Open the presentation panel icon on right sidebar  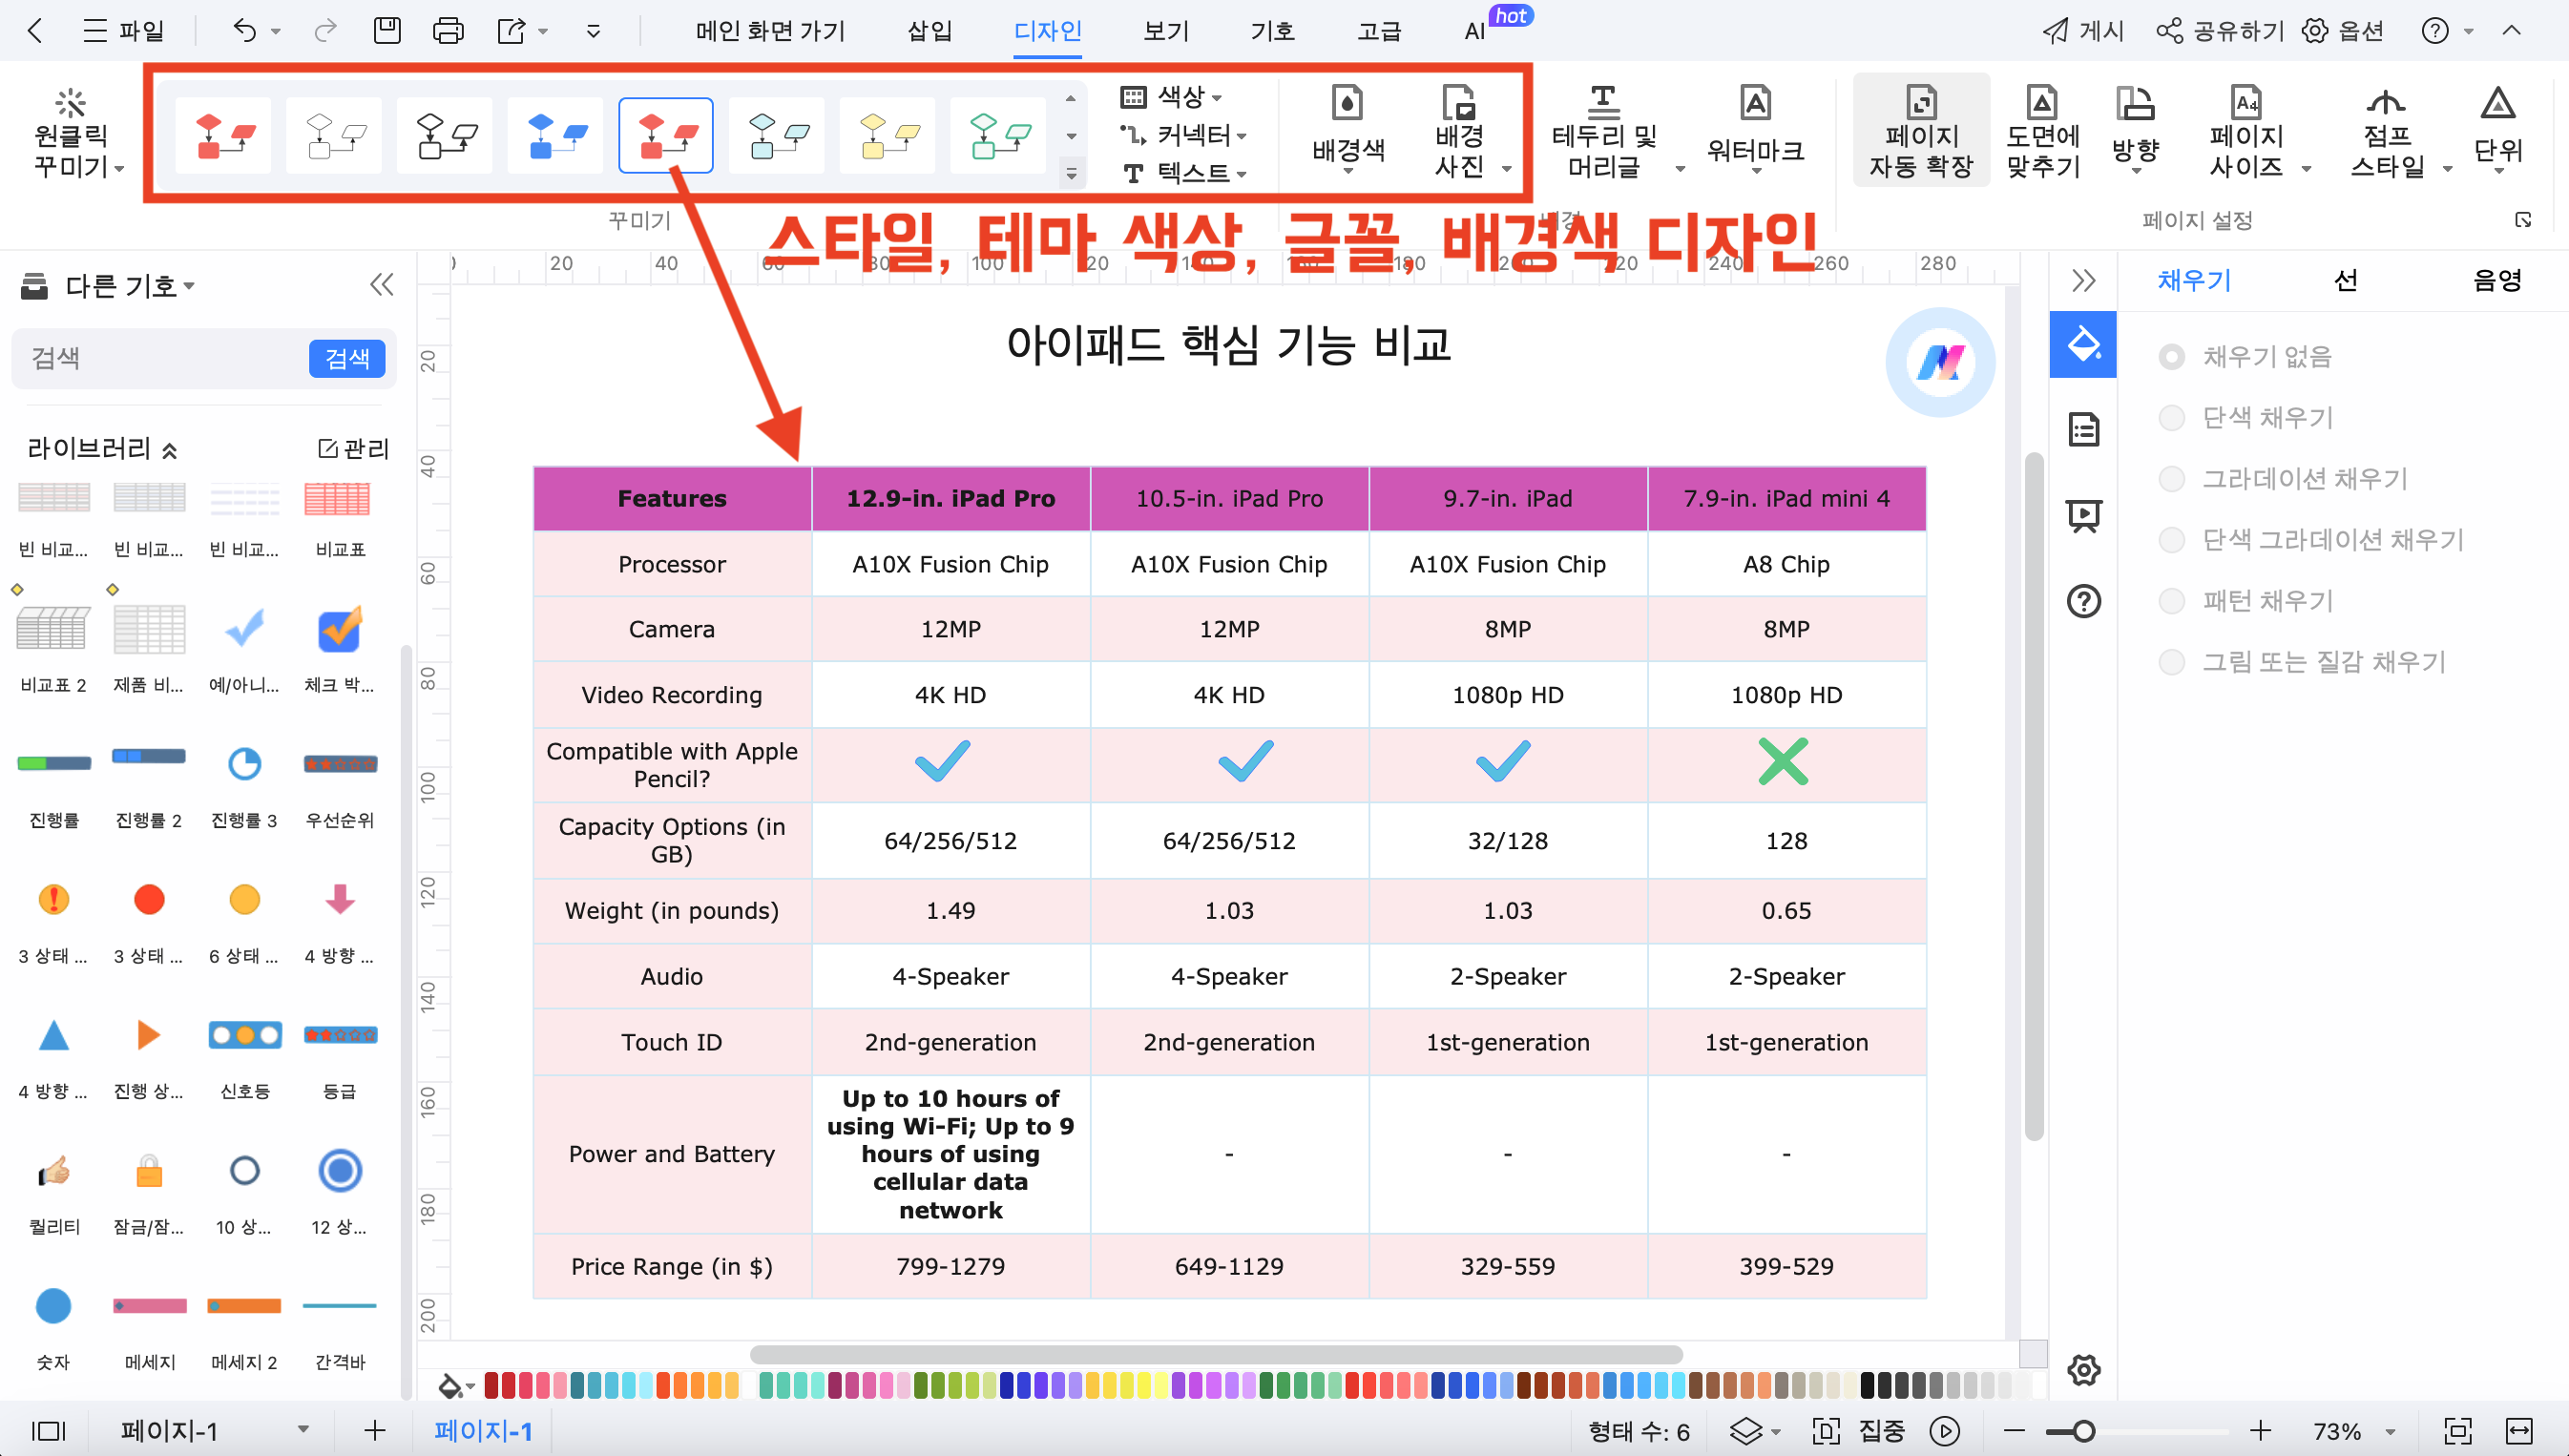tap(2083, 516)
